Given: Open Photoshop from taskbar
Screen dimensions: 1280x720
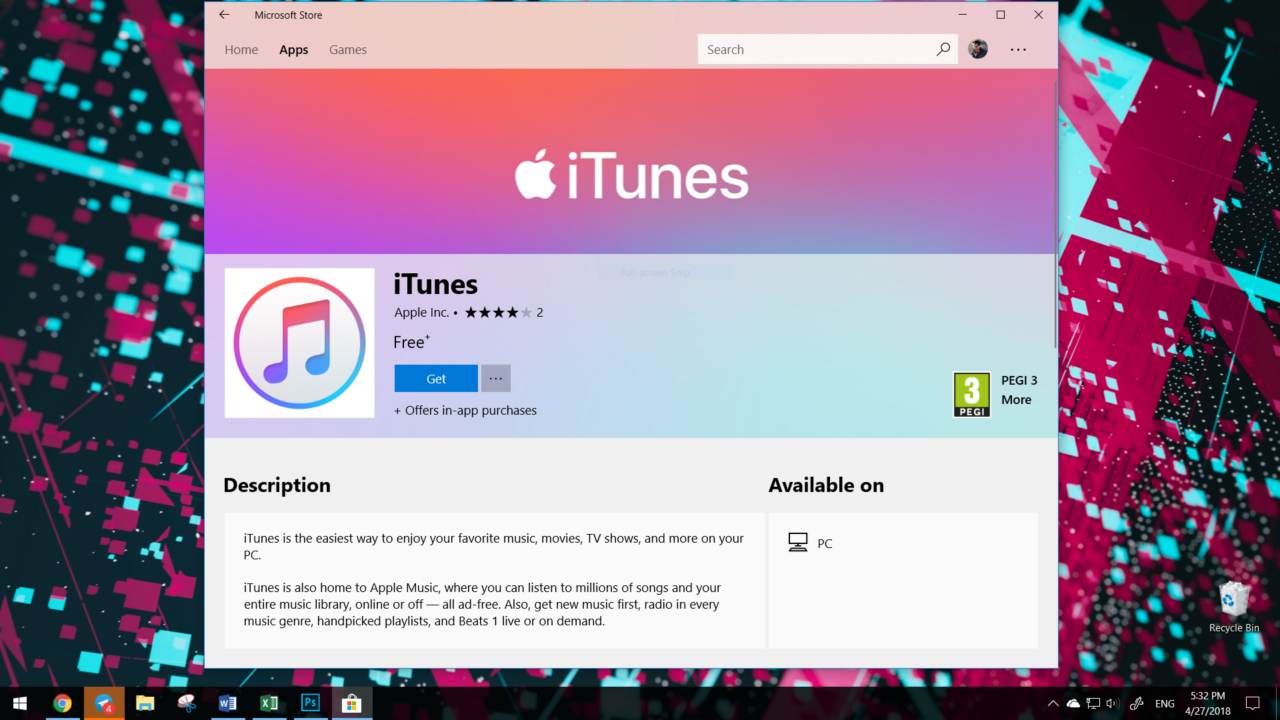Looking at the screenshot, I should [x=310, y=703].
